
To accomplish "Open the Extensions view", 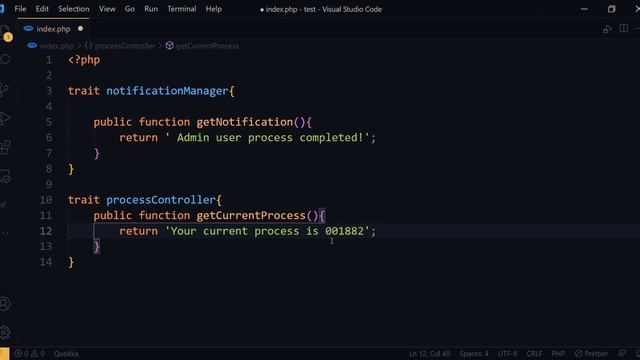I will (x=5, y=147).
